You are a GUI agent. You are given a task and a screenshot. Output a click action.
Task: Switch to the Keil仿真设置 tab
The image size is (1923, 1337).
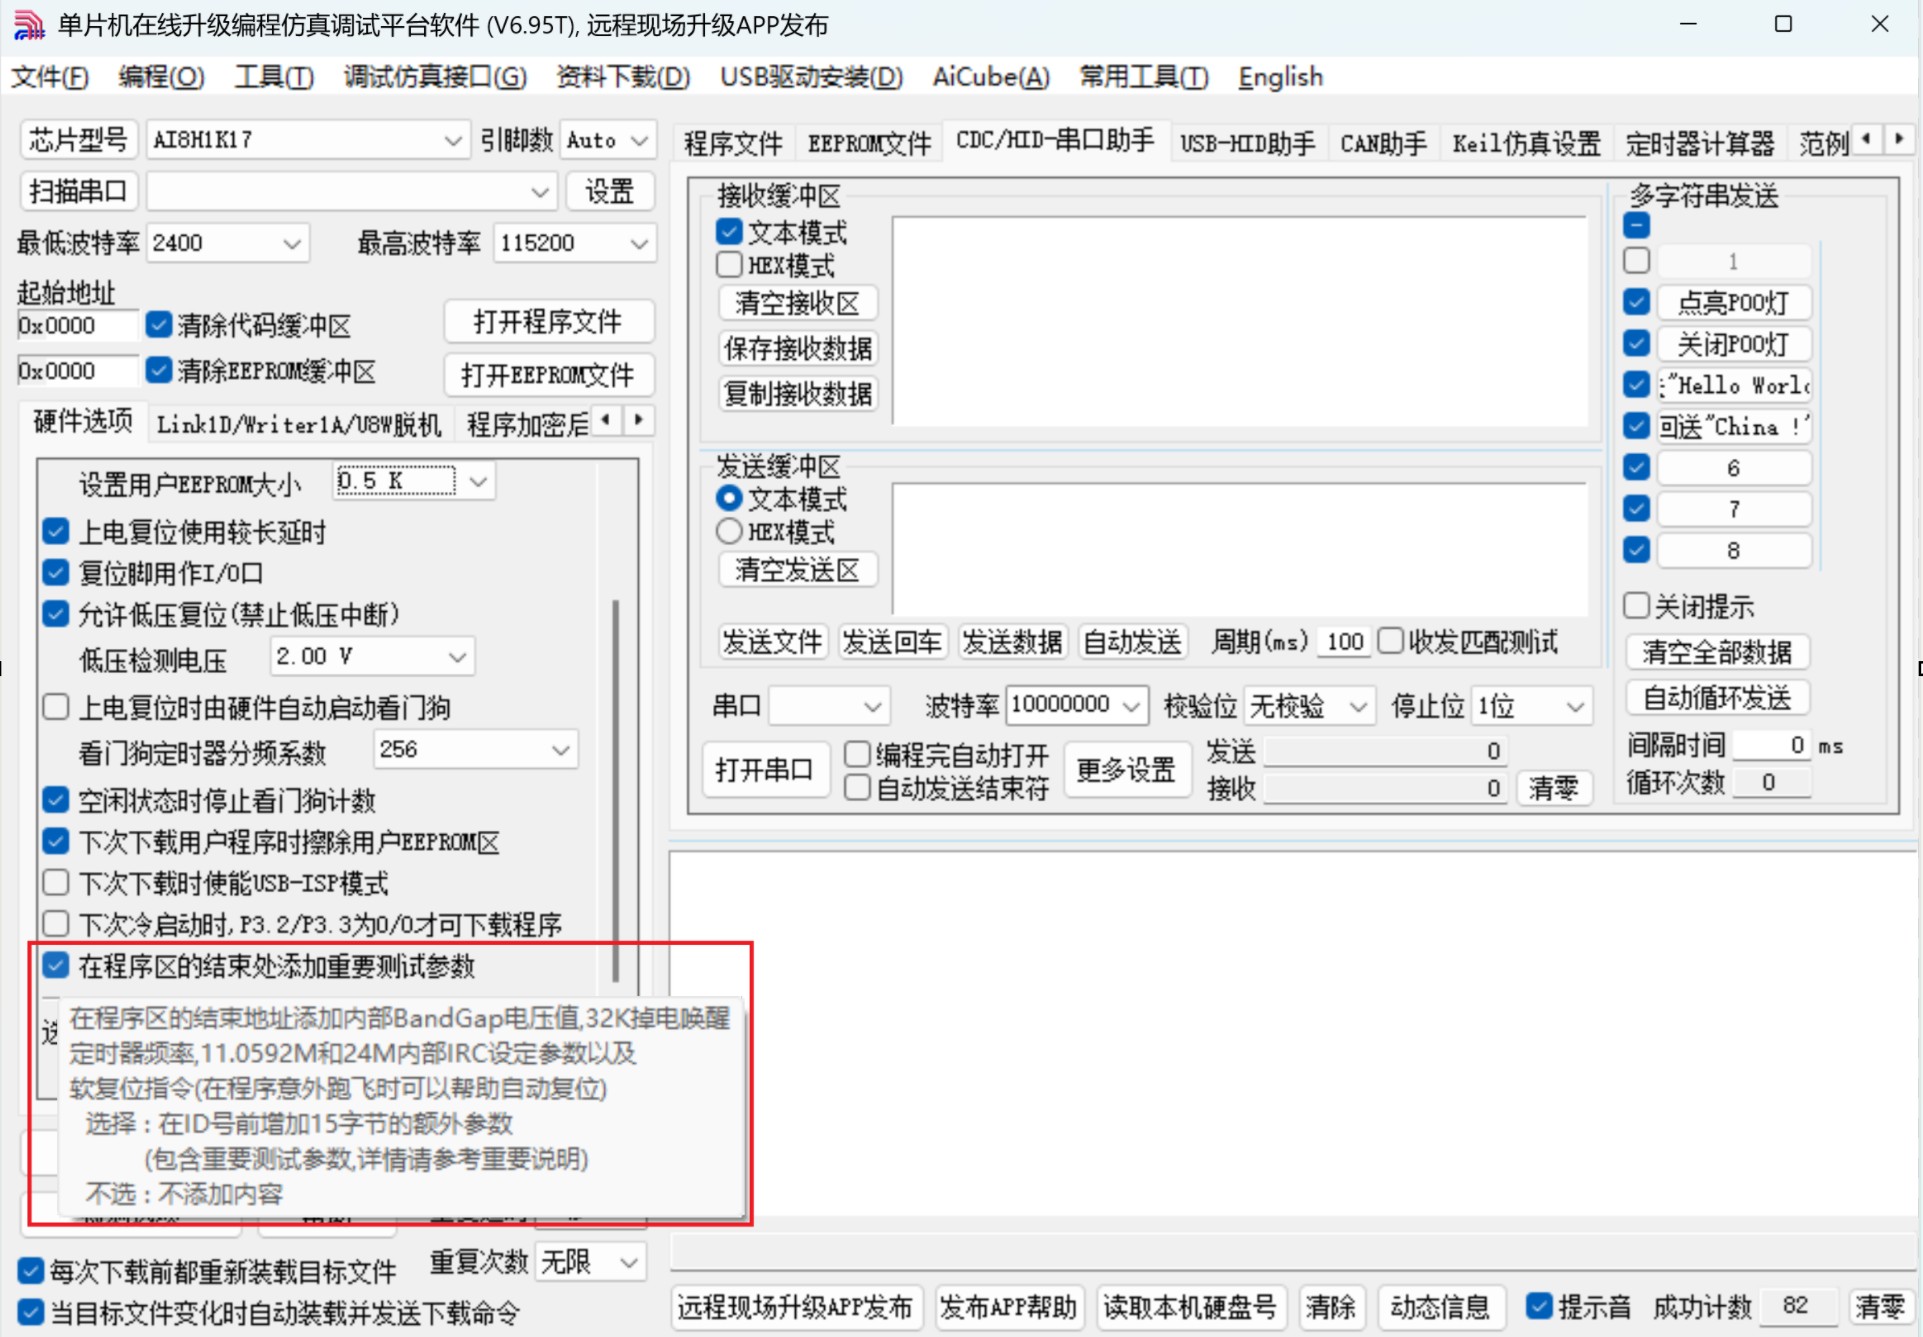pyautogui.click(x=1526, y=144)
